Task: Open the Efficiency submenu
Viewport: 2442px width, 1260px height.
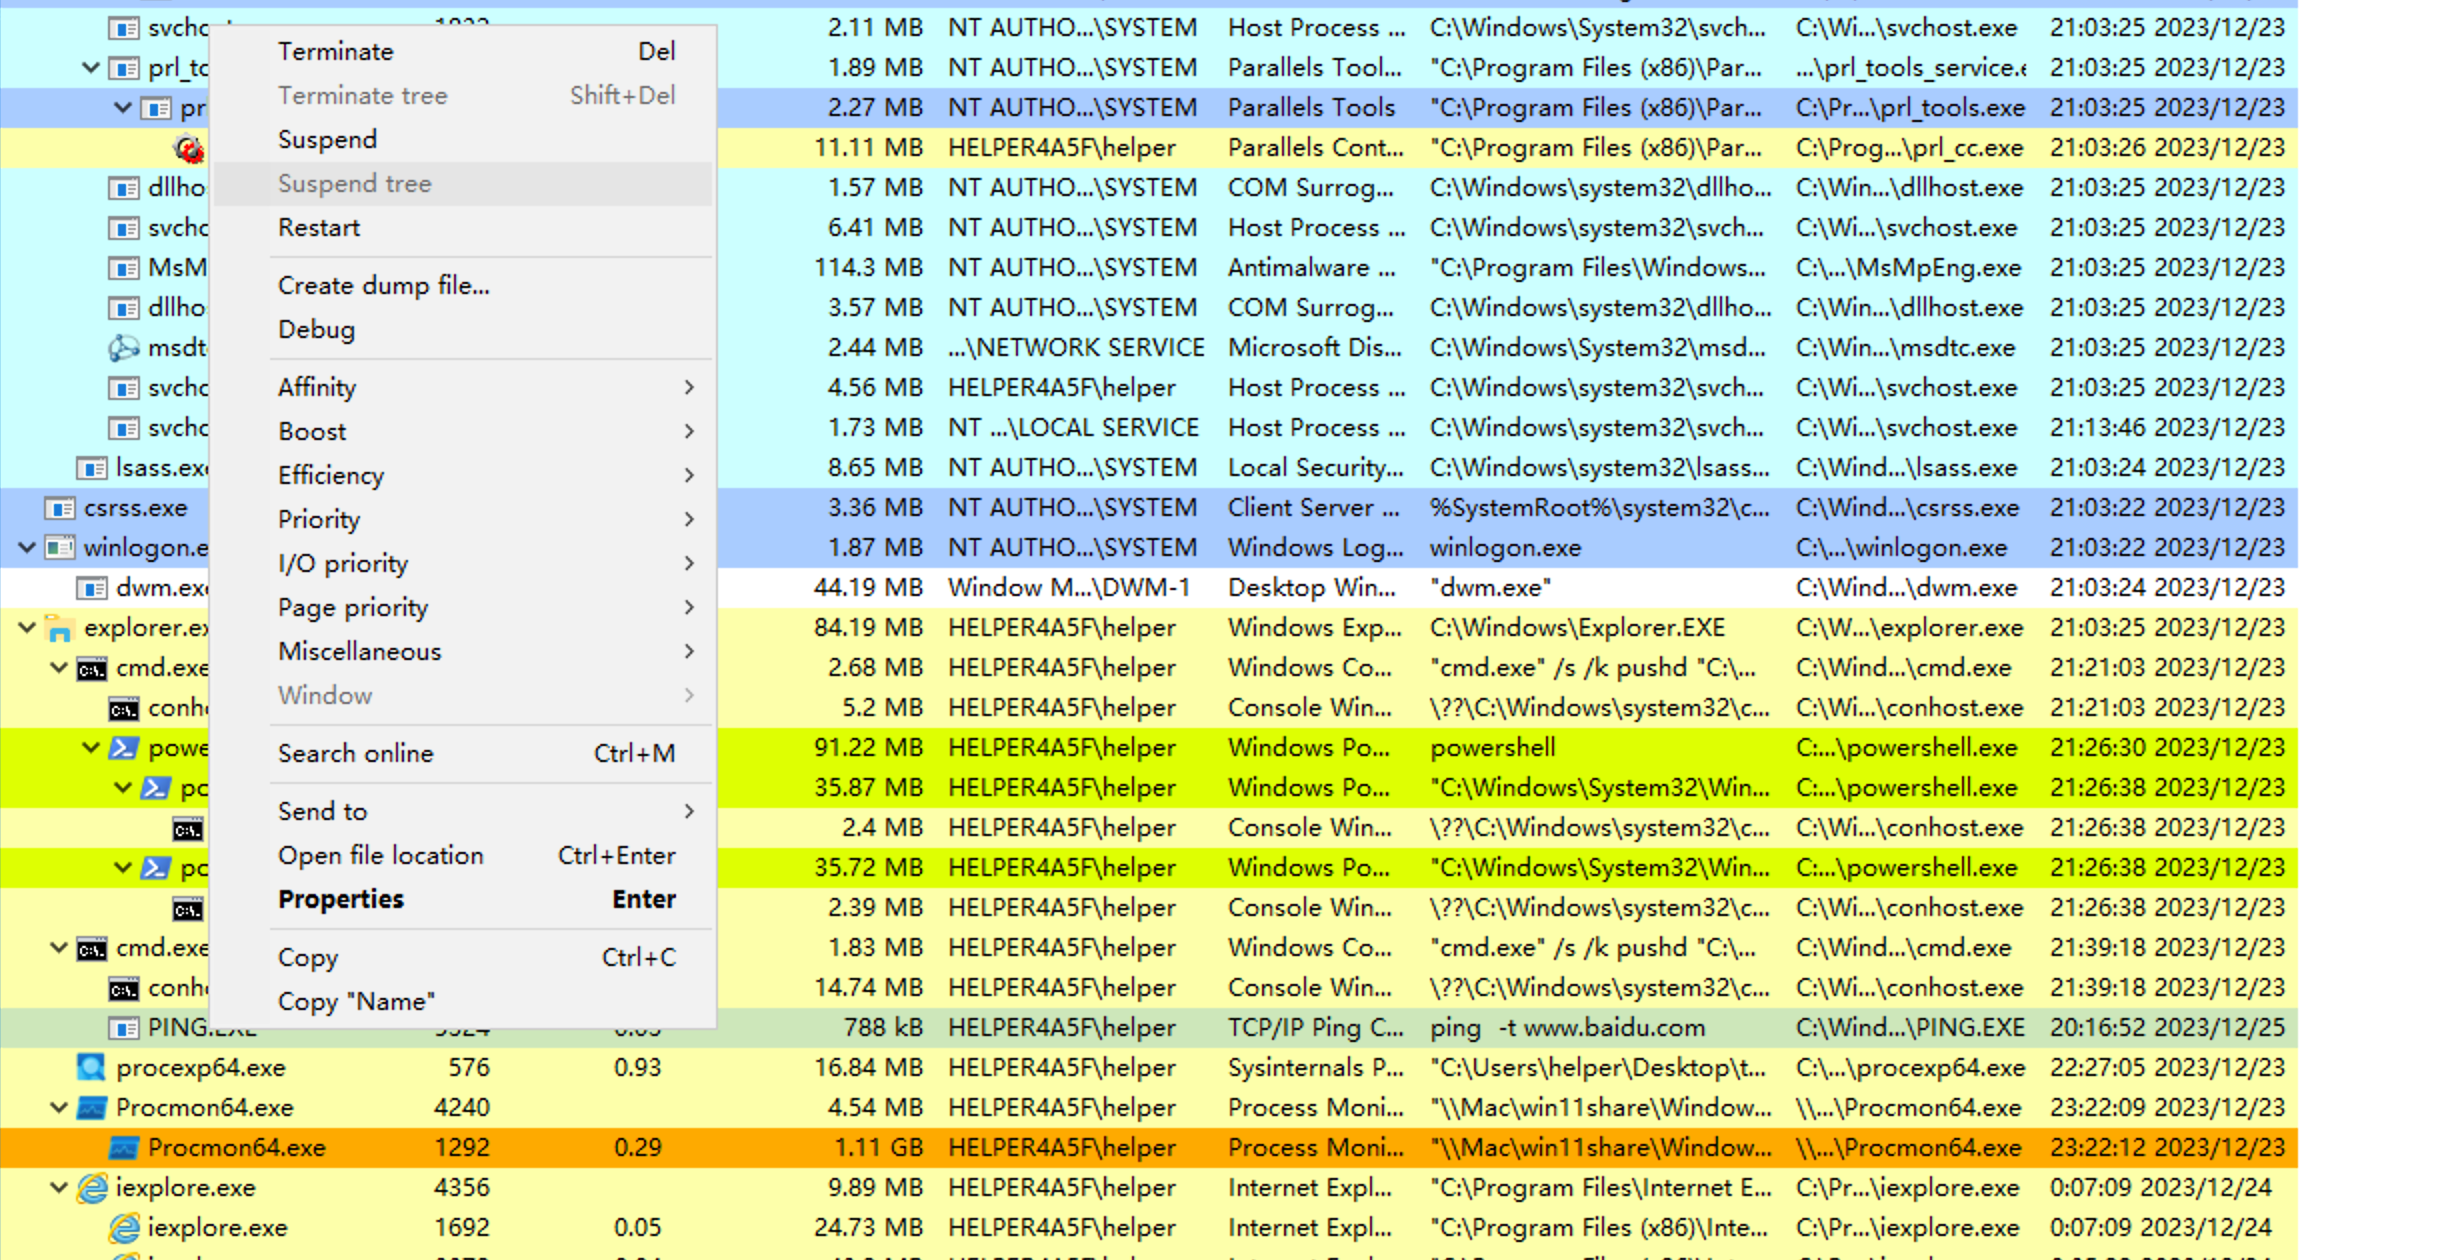Action: pos(464,475)
